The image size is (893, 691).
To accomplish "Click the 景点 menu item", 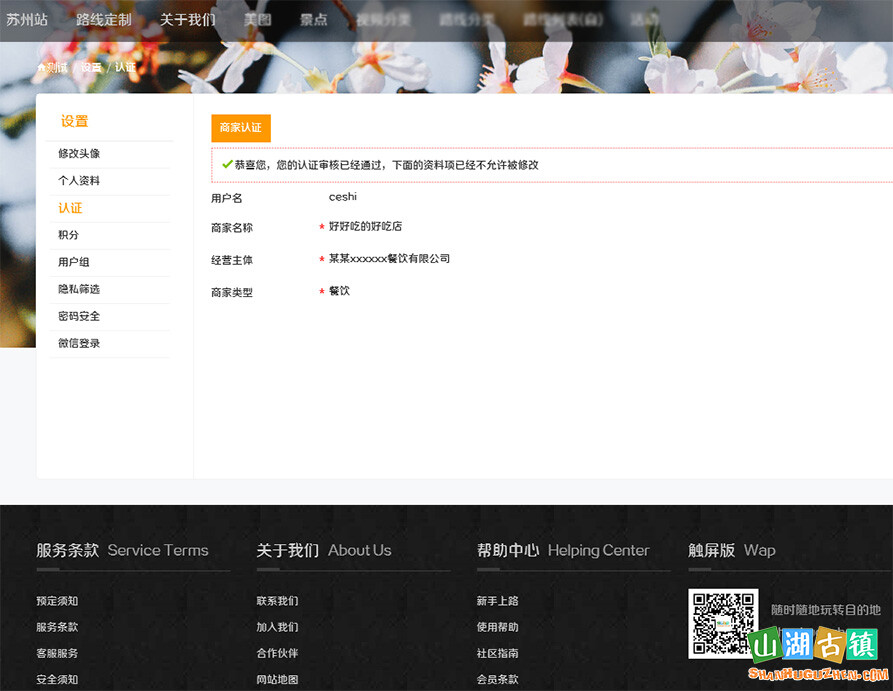I will tap(313, 18).
